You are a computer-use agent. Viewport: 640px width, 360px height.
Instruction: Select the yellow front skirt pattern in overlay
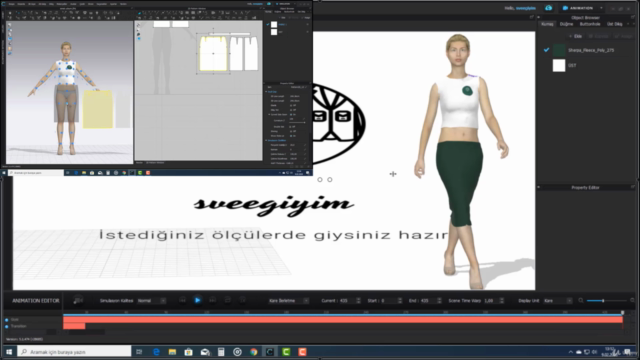[213, 53]
